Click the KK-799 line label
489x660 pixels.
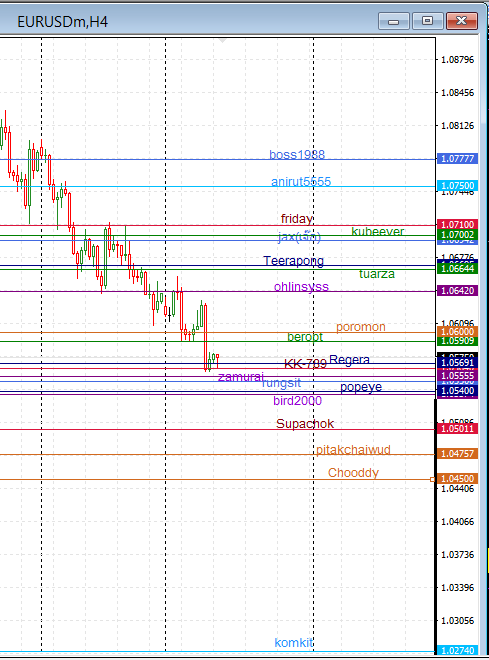(x=306, y=364)
